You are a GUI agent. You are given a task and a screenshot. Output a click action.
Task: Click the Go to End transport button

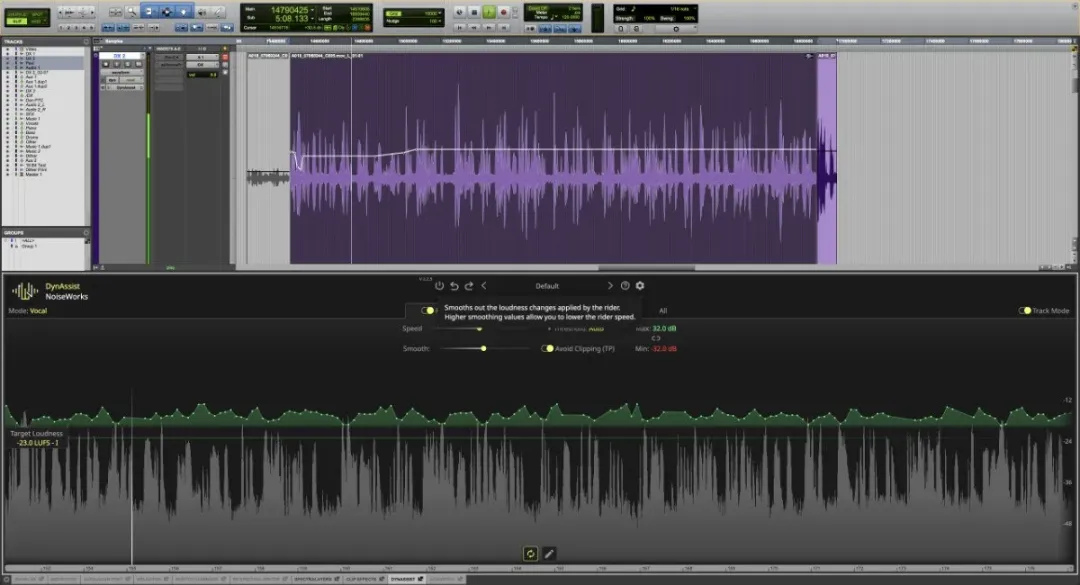(x=503, y=27)
